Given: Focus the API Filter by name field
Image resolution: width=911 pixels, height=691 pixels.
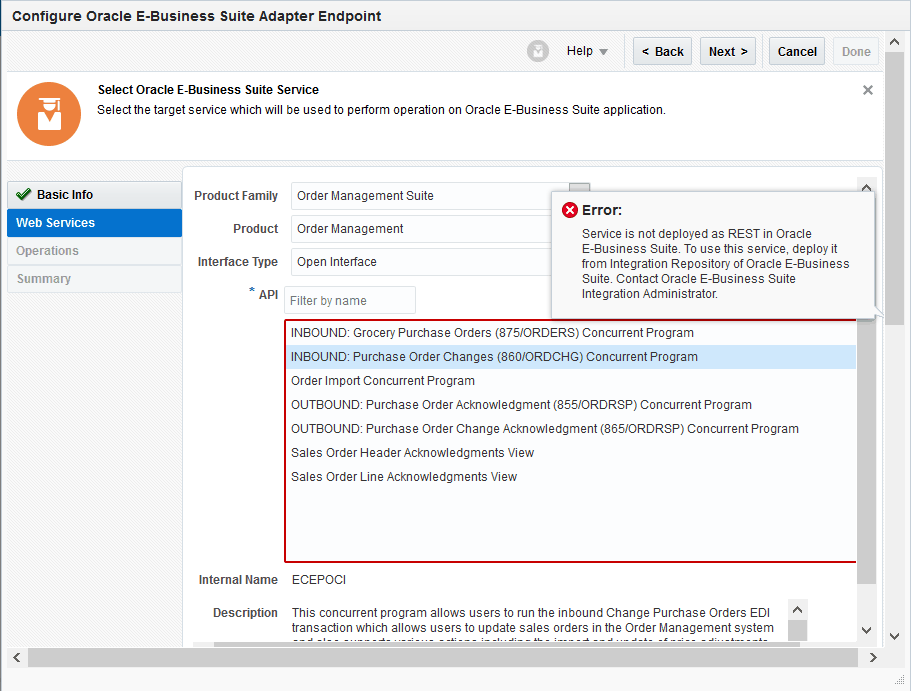Looking at the screenshot, I should (x=350, y=300).
